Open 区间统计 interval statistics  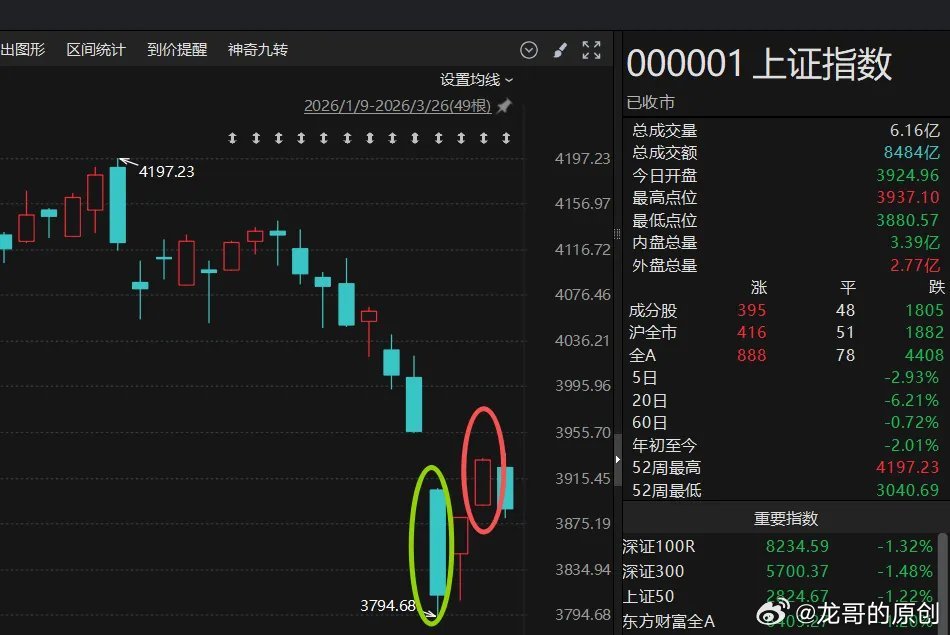click(96, 50)
